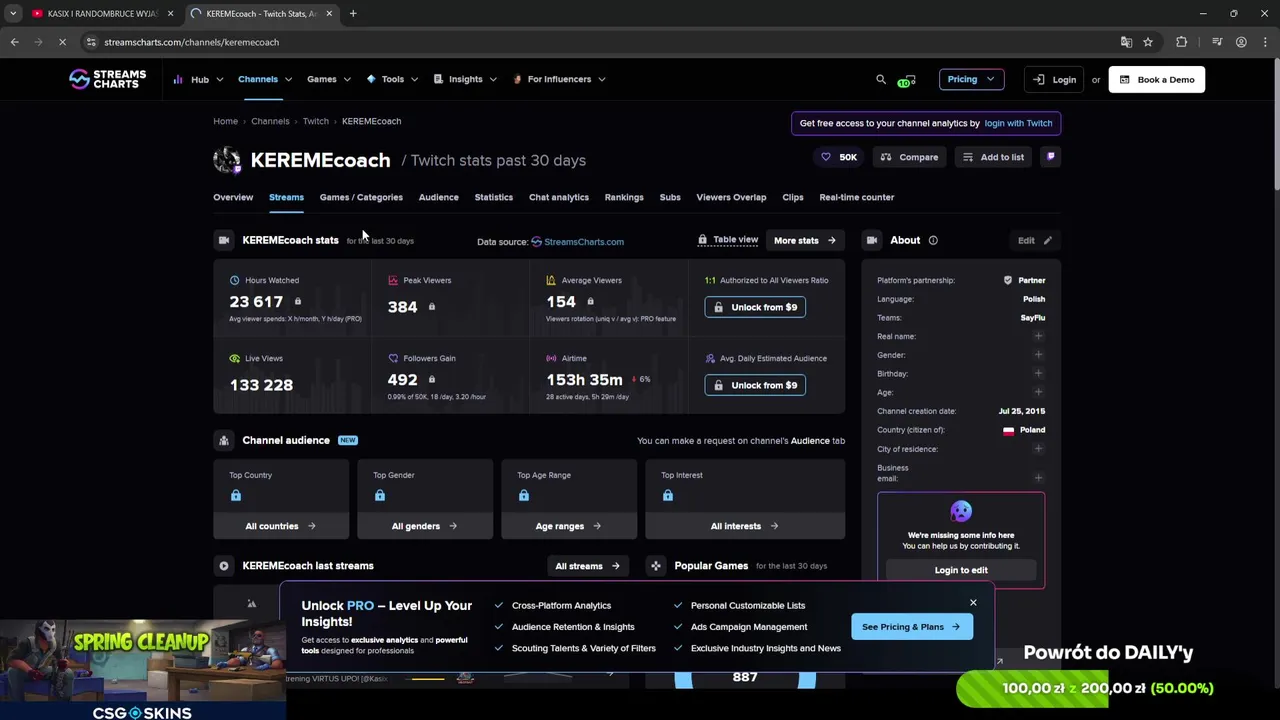Image resolution: width=1280 pixels, height=720 pixels.
Task: Open browser tab list chevron
Action: tap(13, 14)
